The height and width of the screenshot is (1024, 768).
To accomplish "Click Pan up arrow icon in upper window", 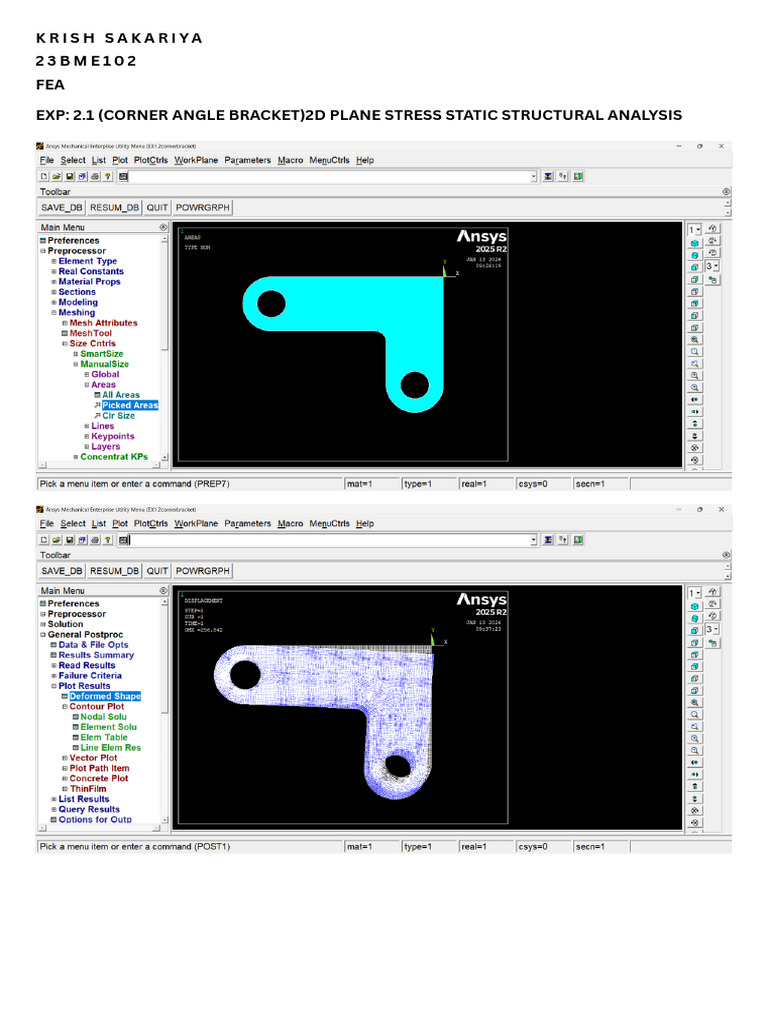I will point(695,423).
